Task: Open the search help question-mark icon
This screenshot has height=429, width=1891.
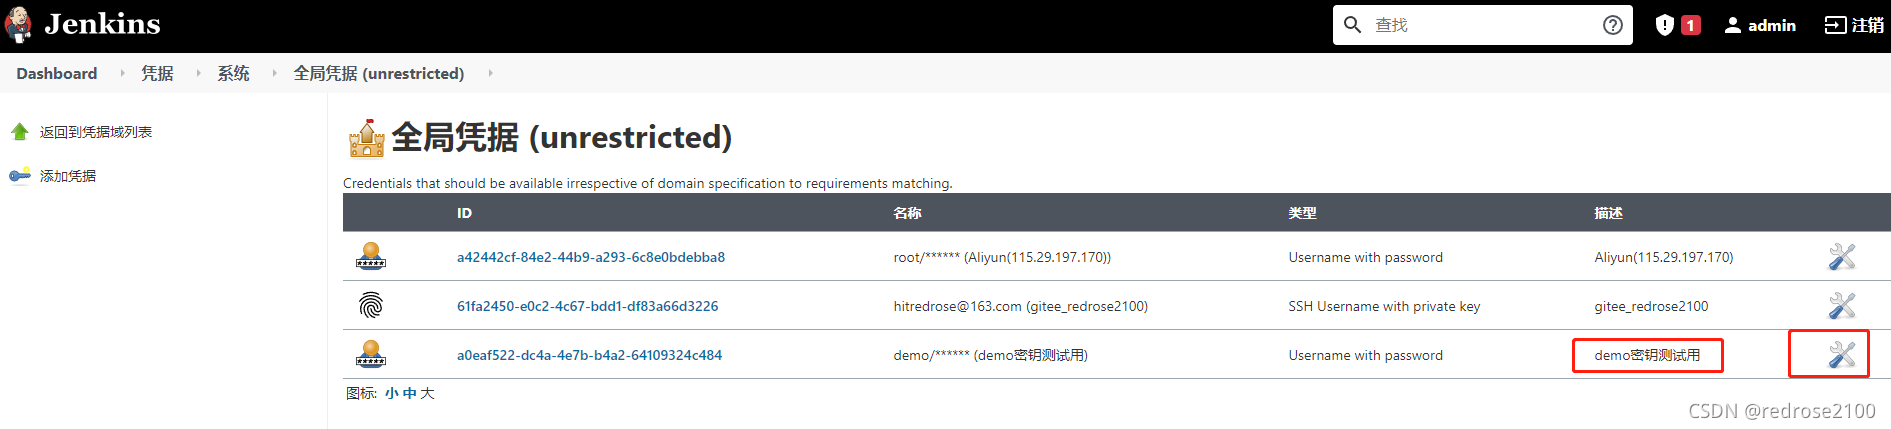Action: tap(1612, 25)
